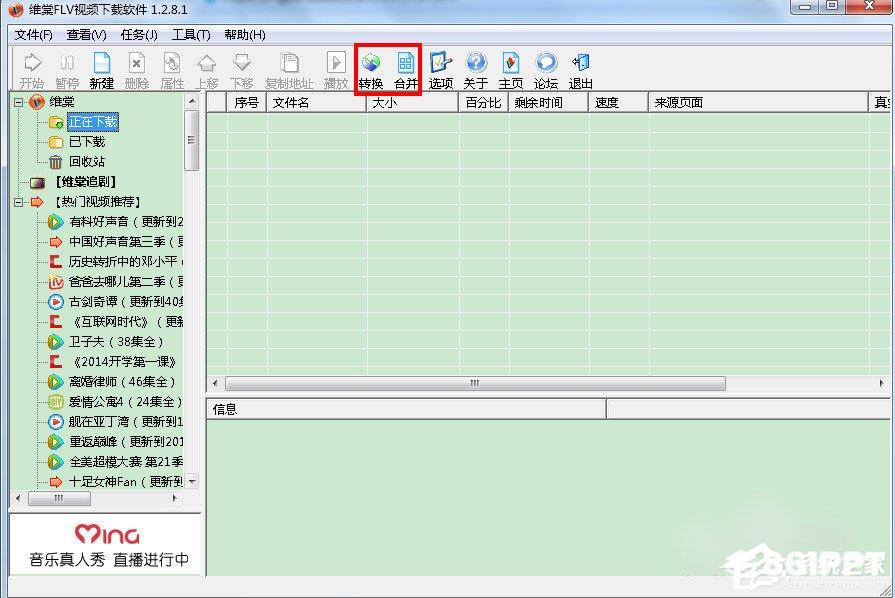Screen dimensions: 895x598
Task: Open 选项 (Options) from toolbar
Action: (x=441, y=70)
